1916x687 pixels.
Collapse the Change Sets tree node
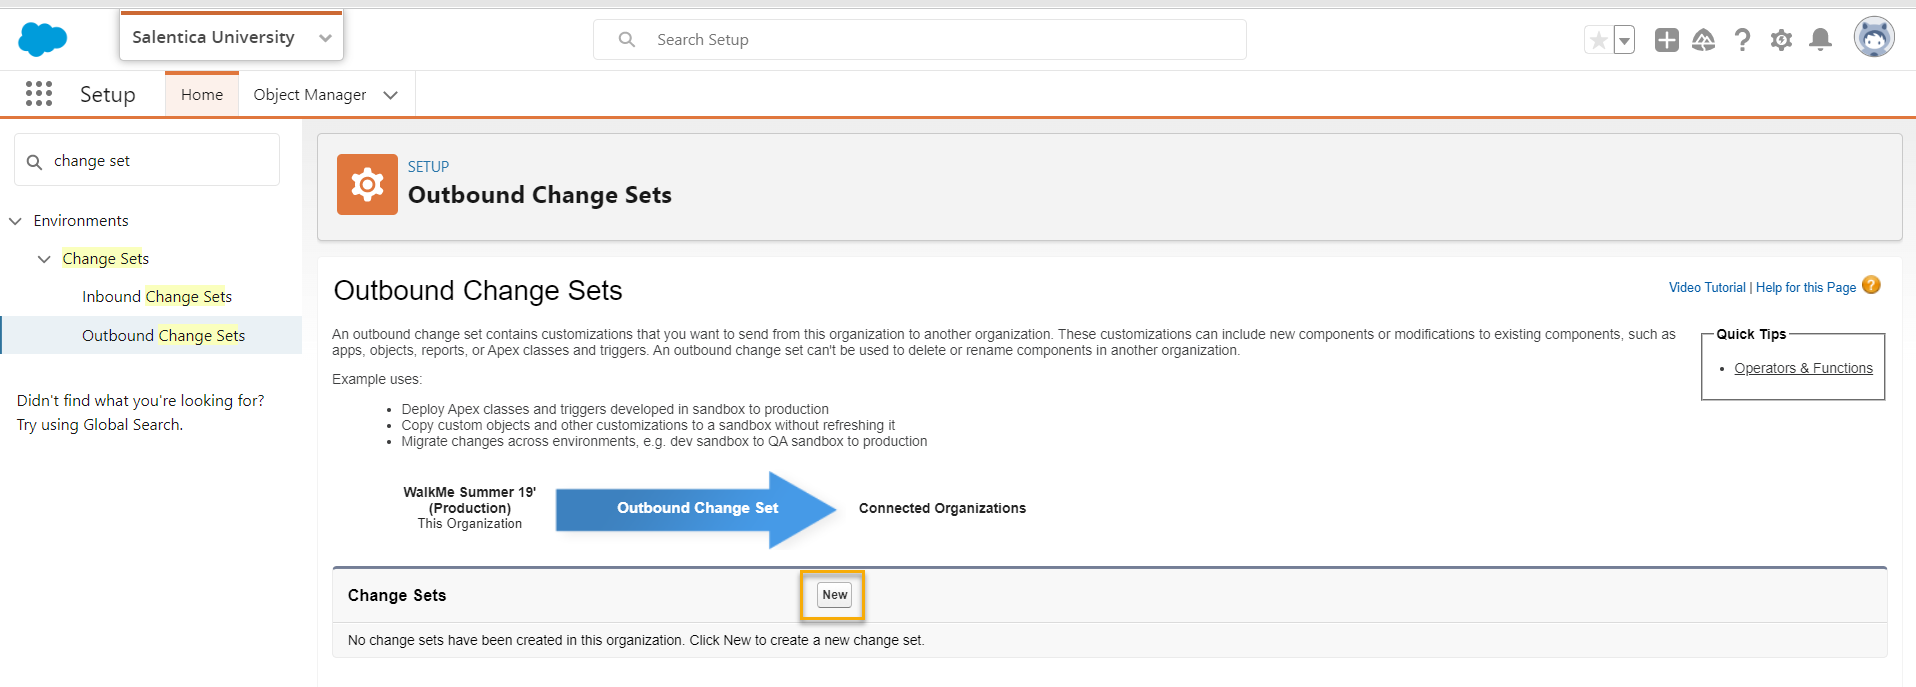point(44,259)
